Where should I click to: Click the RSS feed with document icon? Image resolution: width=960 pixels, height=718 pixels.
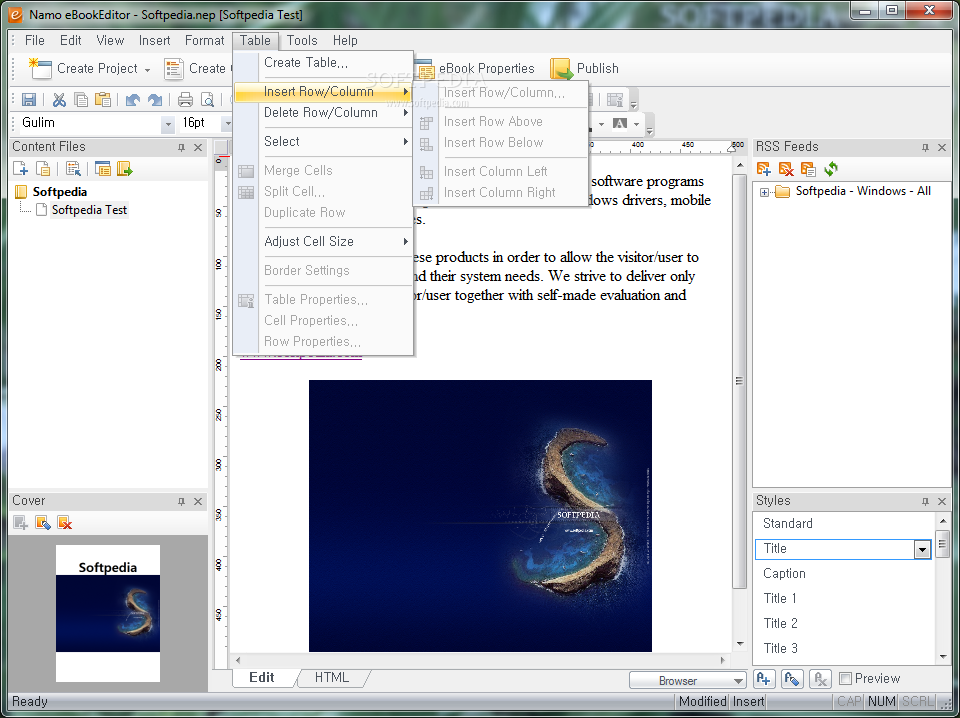point(808,169)
